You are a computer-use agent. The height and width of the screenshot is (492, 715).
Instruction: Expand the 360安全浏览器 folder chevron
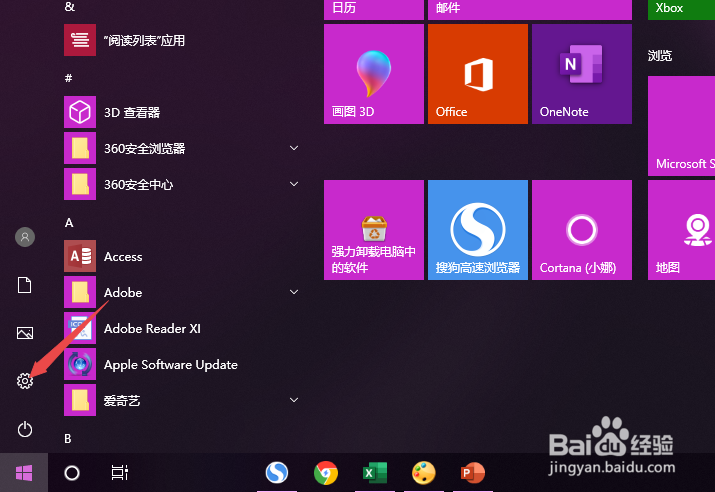coord(294,148)
